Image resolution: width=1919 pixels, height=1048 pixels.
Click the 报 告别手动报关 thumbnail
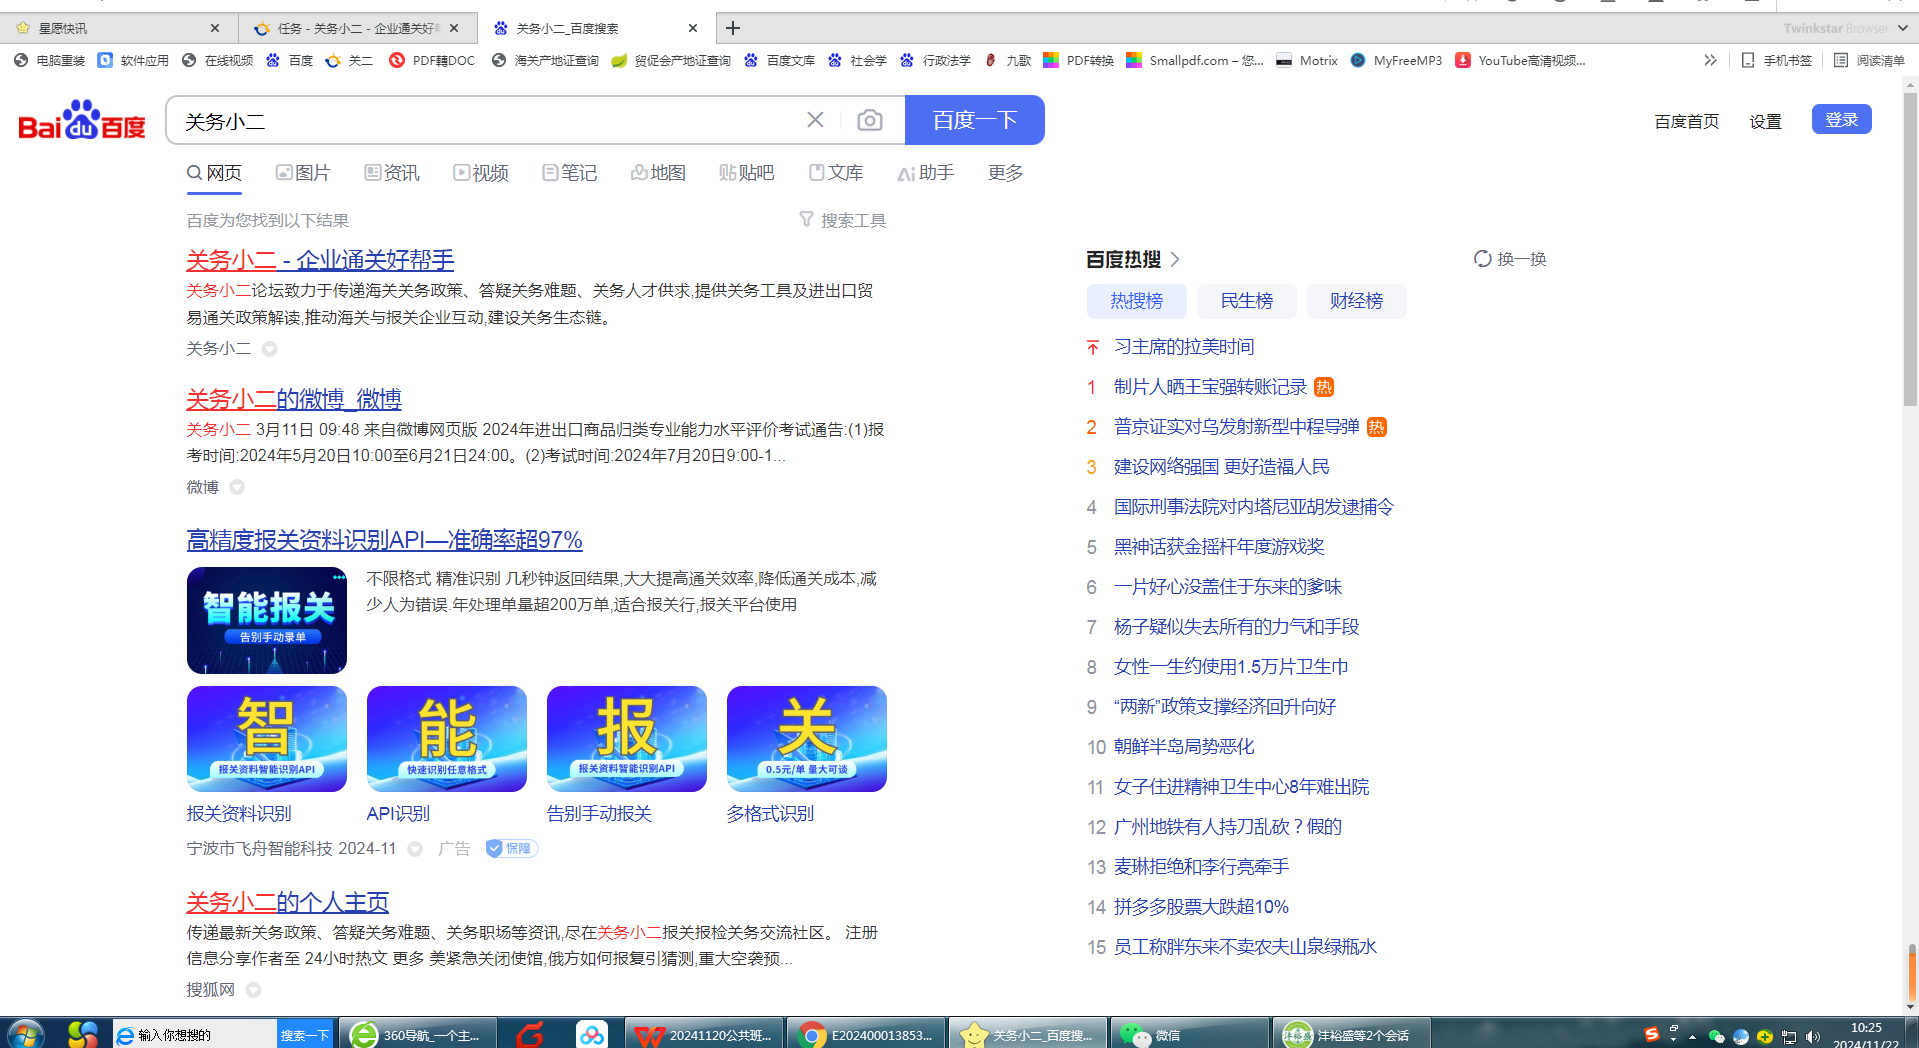pos(627,739)
